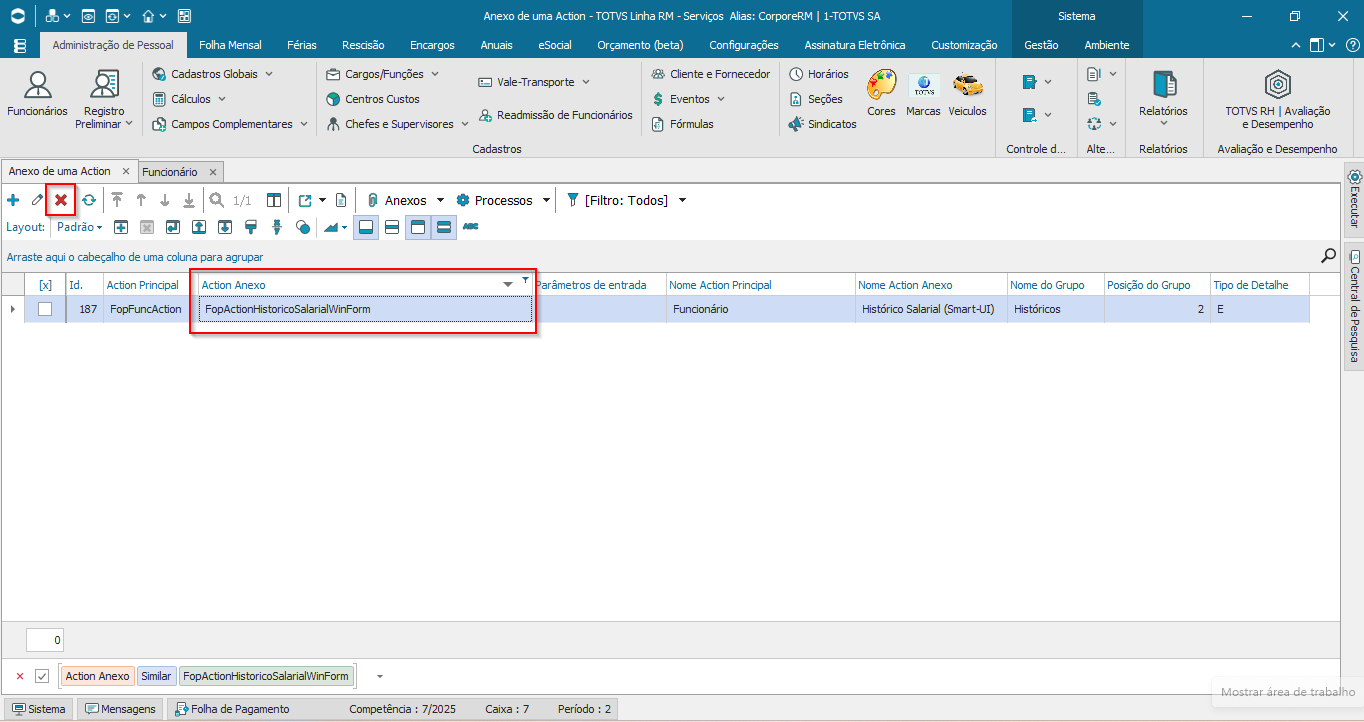
Task: Open the Rescisão ribbon tab
Action: (x=363, y=45)
